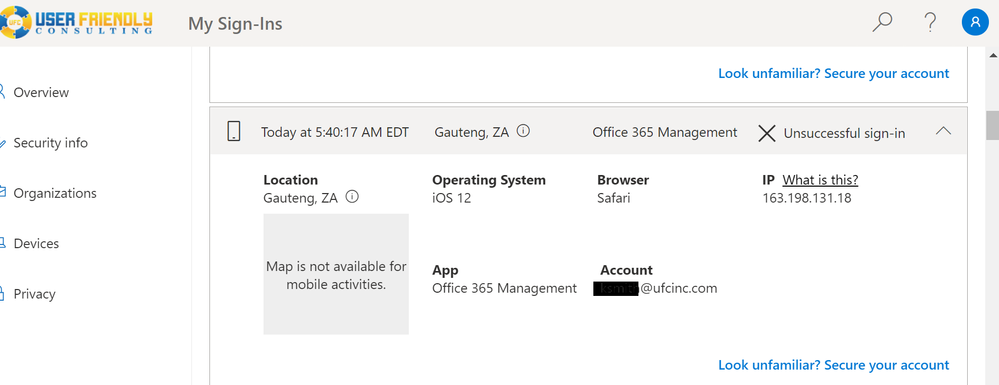Open the search magnifier icon

882,23
